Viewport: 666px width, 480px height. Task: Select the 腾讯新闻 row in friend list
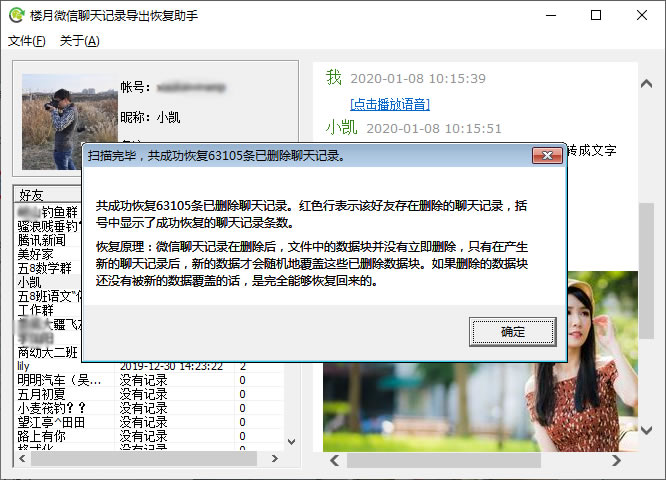(49, 240)
